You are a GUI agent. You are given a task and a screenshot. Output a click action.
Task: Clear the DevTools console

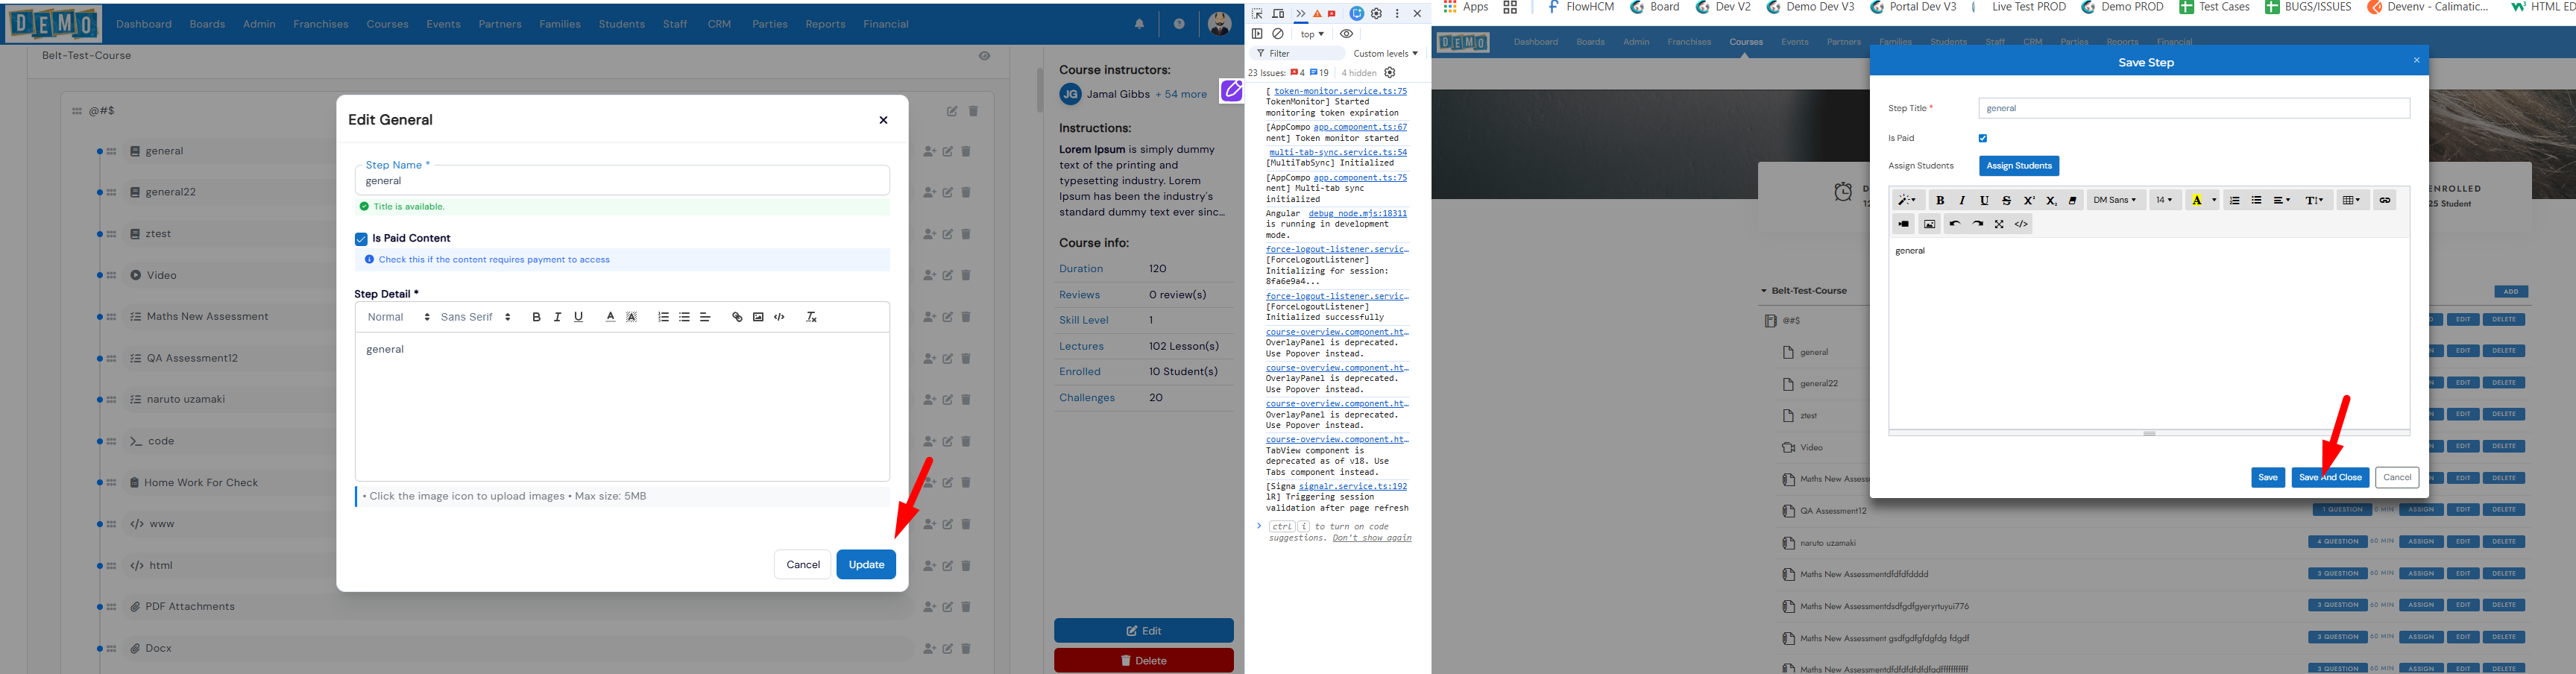pos(1278,34)
